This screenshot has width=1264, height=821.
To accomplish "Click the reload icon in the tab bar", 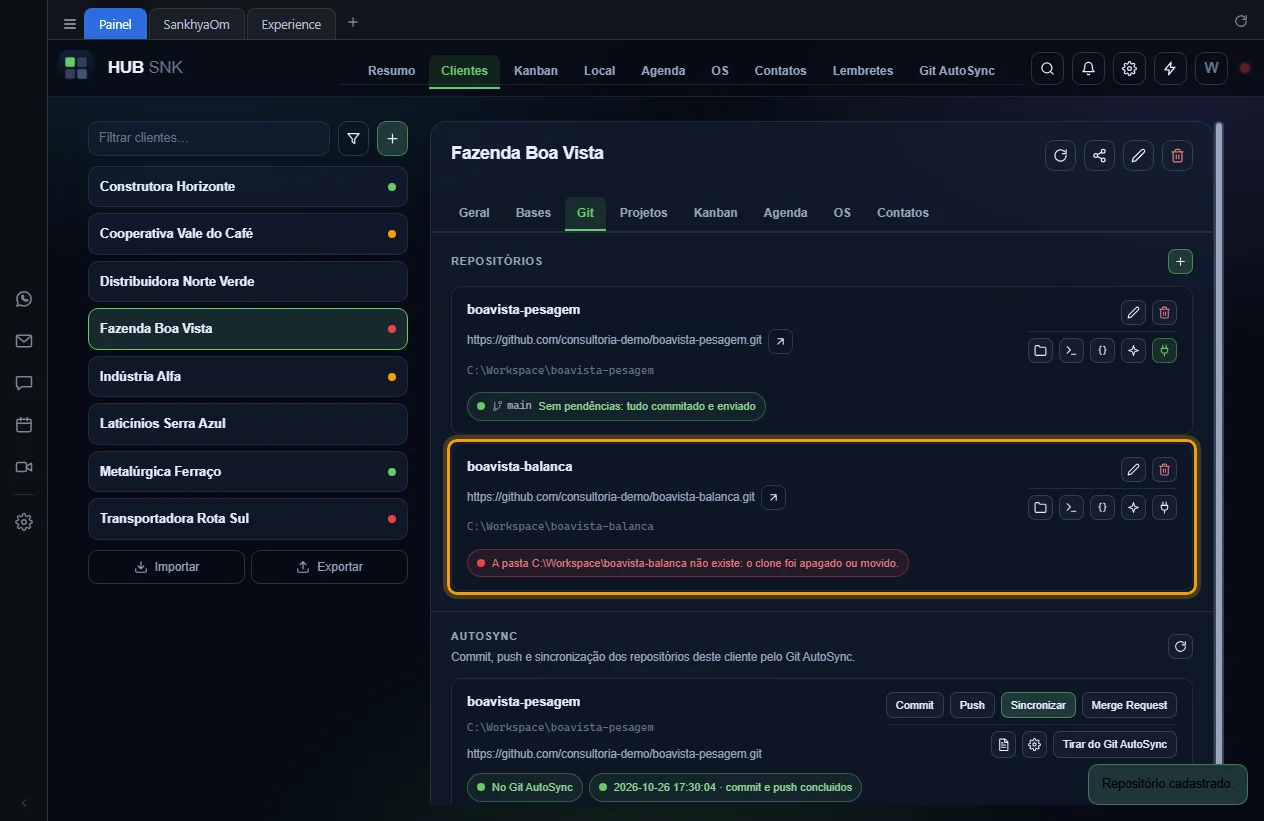I will (x=1241, y=21).
